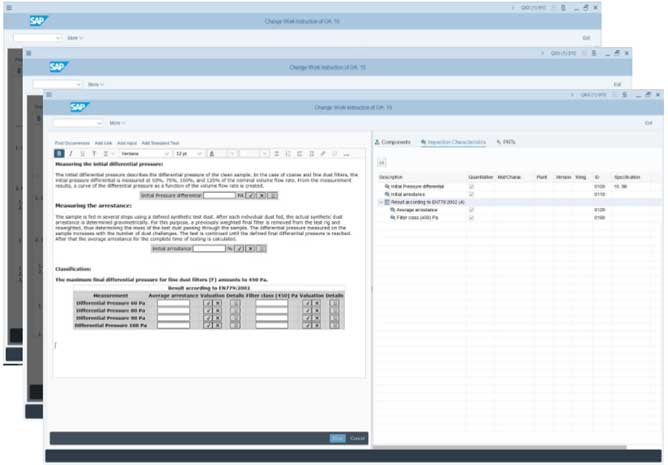Click the insert link icon in editor toolbar
This screenshot has height=465, width=668.
323,153
